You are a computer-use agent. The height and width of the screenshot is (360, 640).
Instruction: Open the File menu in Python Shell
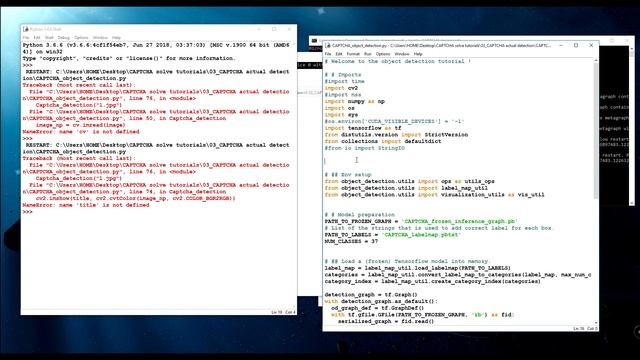tap(26, 38)
